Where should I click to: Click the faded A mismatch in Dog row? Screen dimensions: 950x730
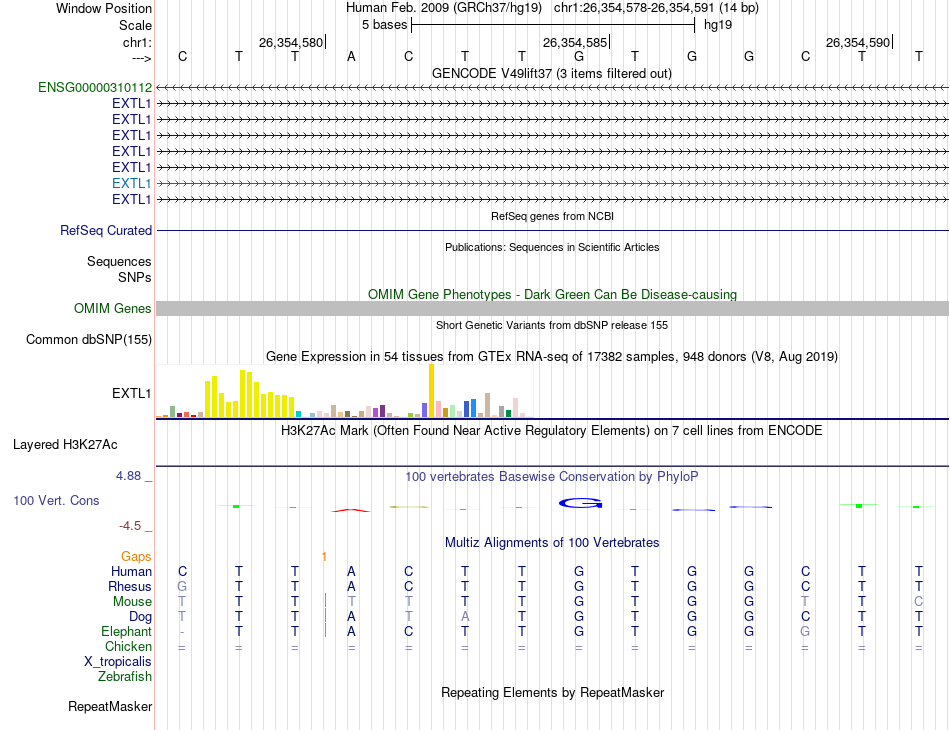pos(465,617)
